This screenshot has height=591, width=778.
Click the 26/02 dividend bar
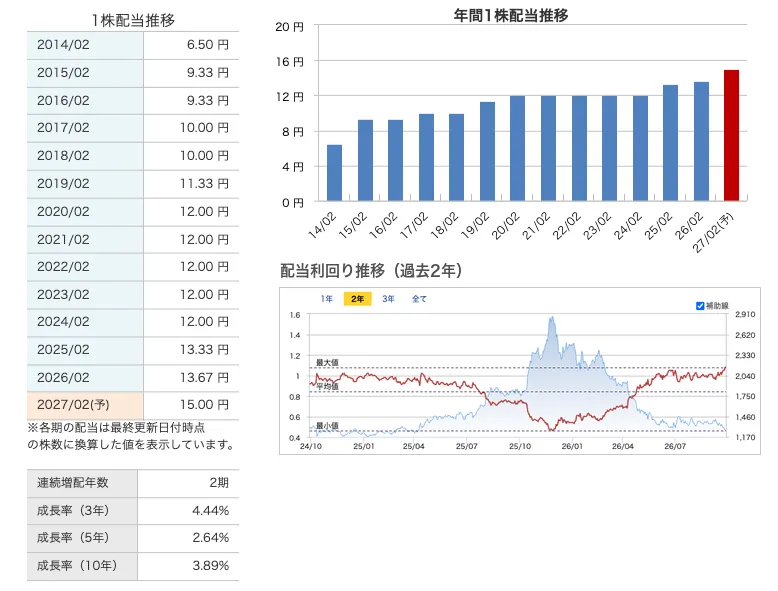701,141
